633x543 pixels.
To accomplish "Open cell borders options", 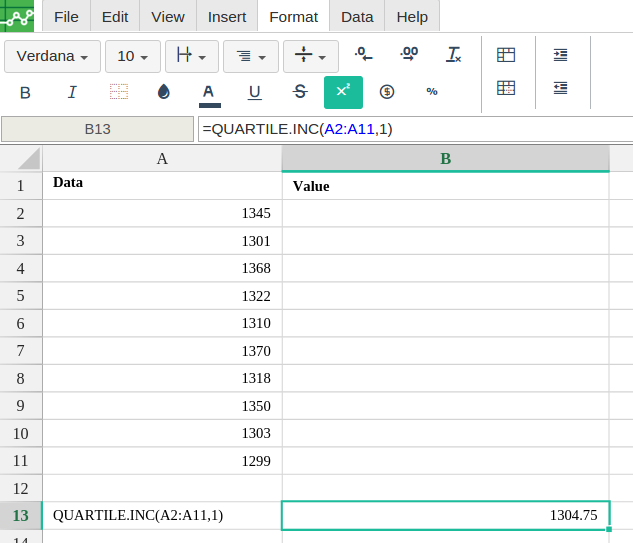I will [x=119, y=92].
